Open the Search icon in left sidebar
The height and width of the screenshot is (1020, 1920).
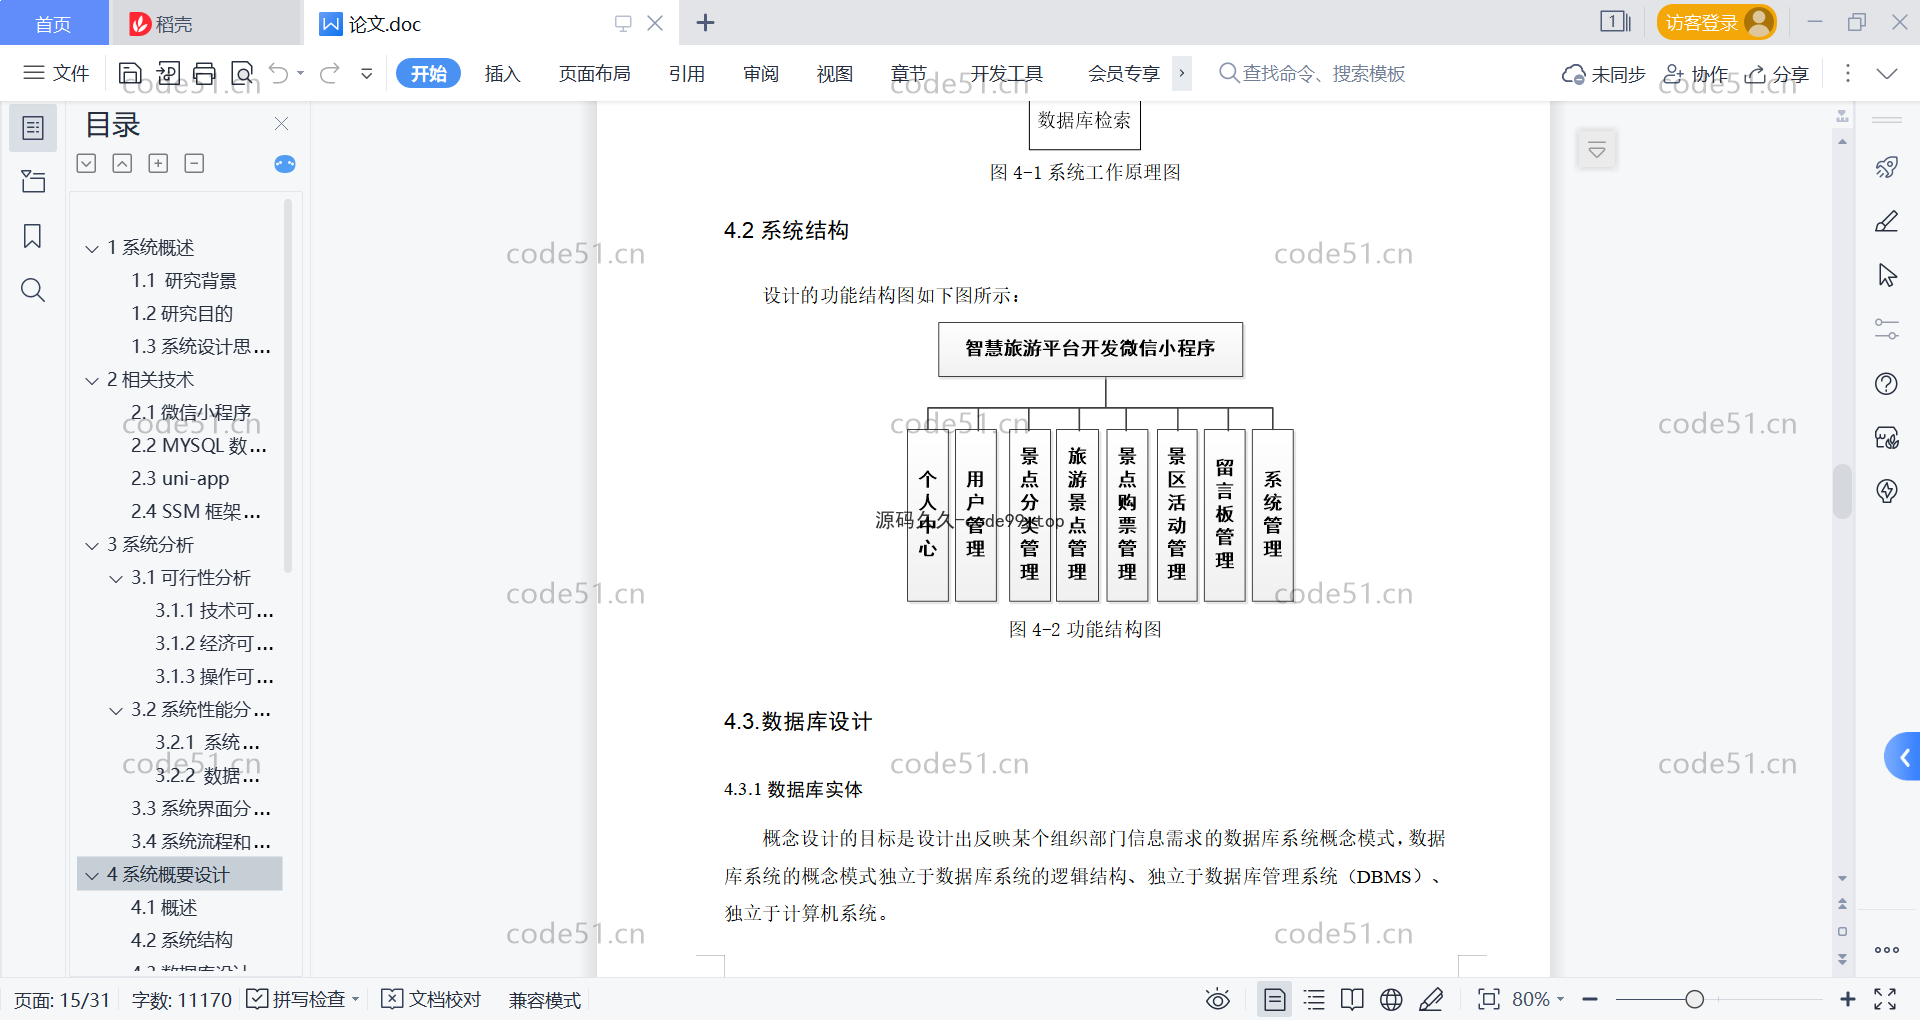tap(33, 290)
